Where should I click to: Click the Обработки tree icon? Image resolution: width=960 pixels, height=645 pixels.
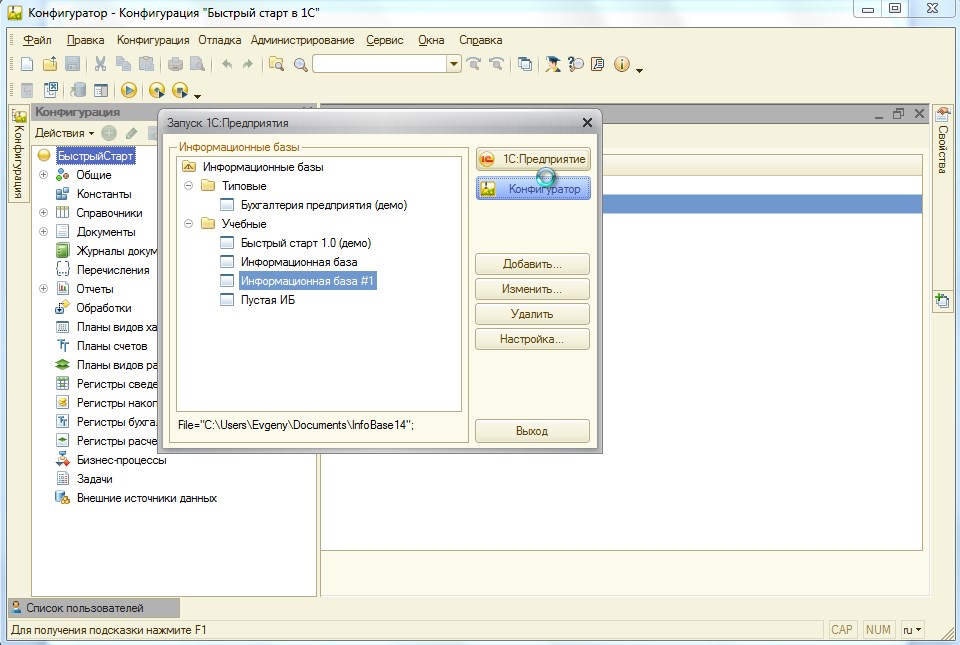62,308
